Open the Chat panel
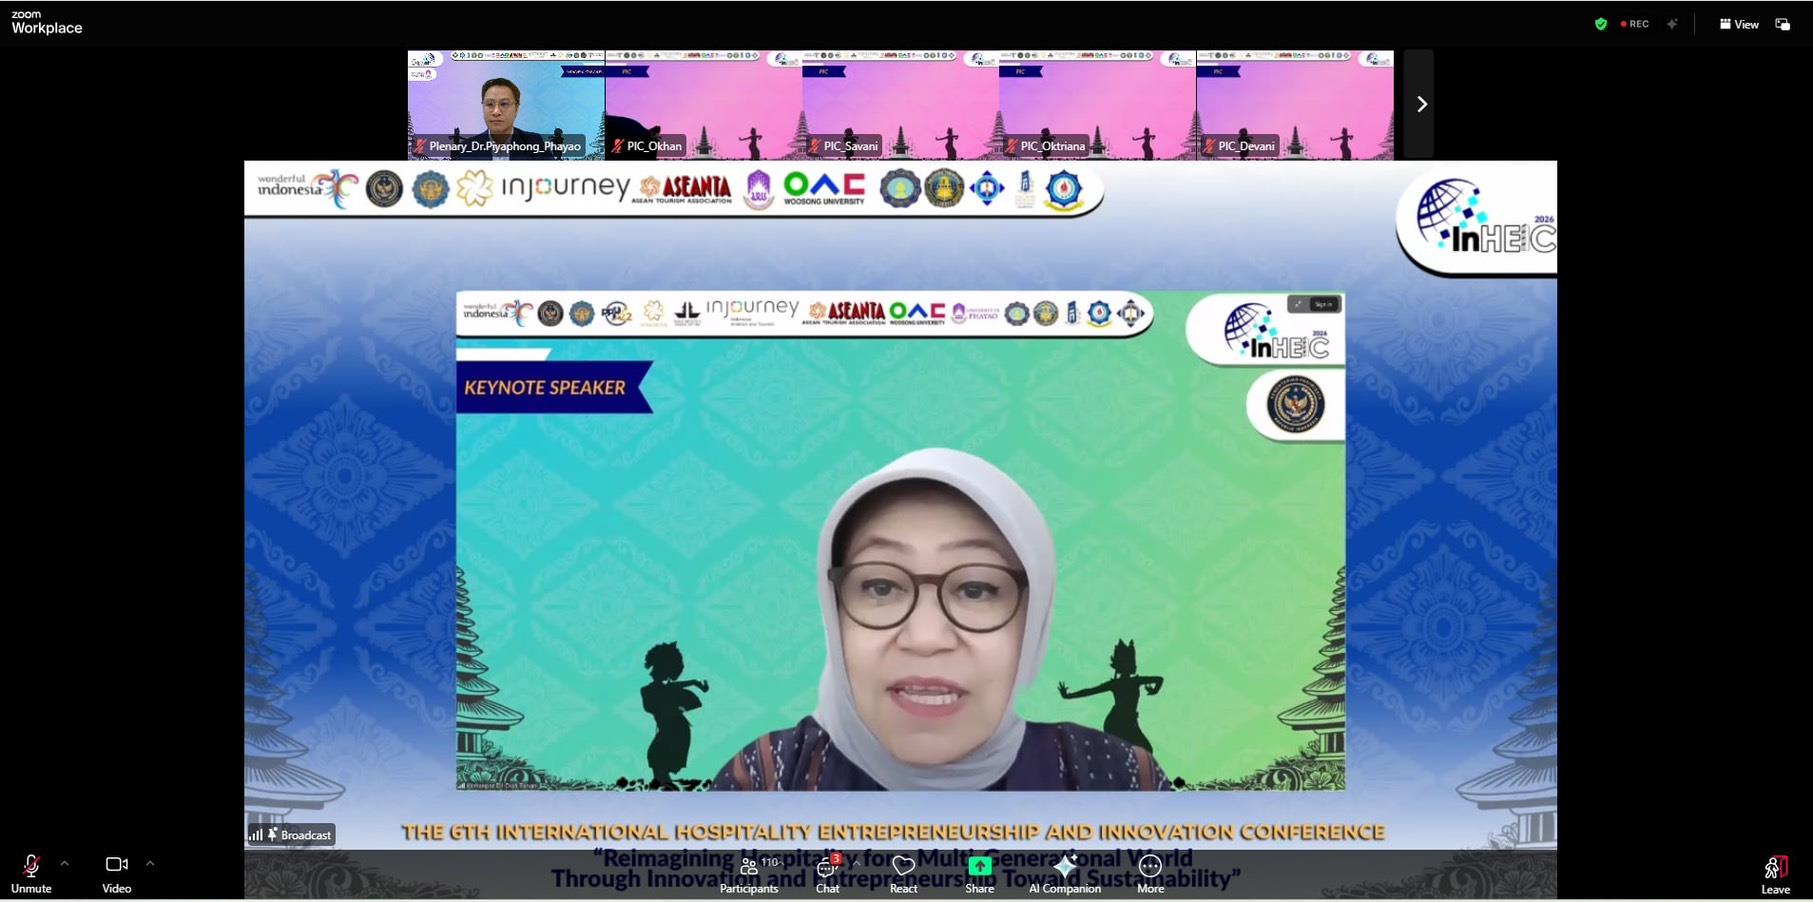The image size is (1813, 902). (828, 874)
